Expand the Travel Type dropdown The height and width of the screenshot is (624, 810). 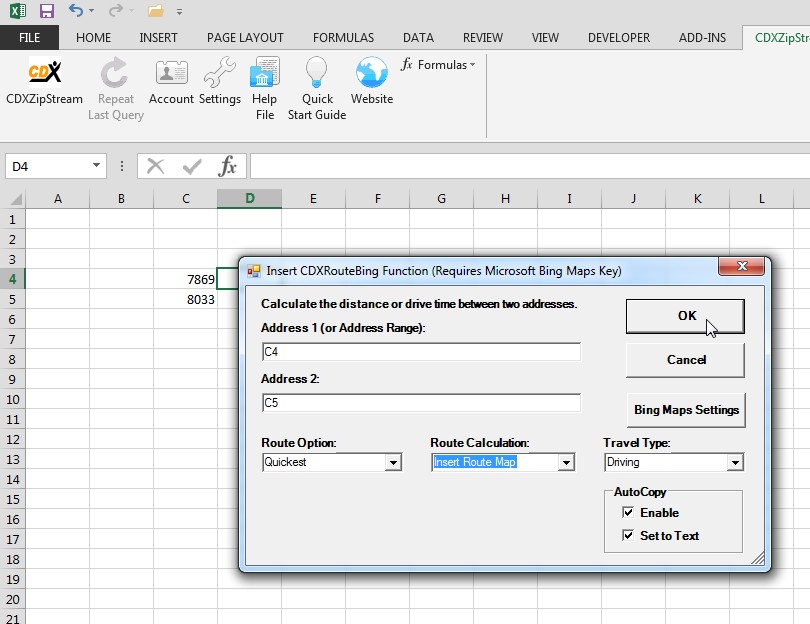(735, 462)
